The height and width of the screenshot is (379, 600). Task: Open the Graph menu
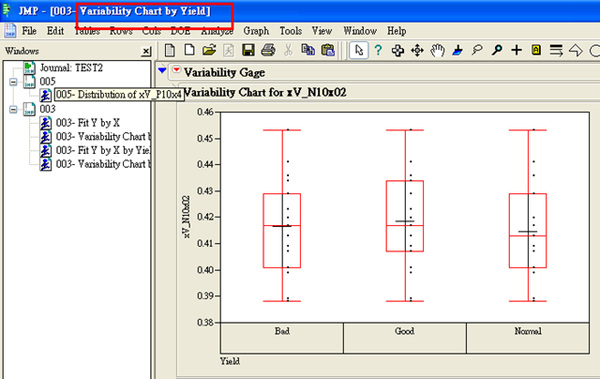coord(256,31)
